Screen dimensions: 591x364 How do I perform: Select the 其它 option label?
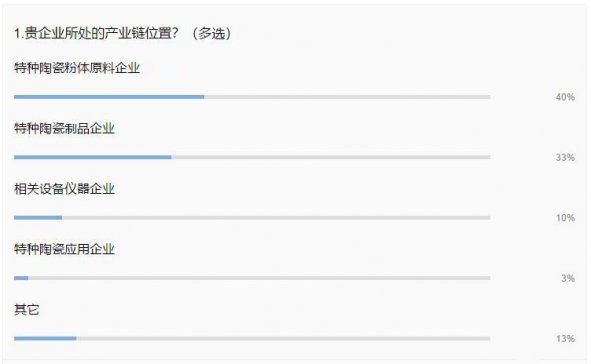26,309
